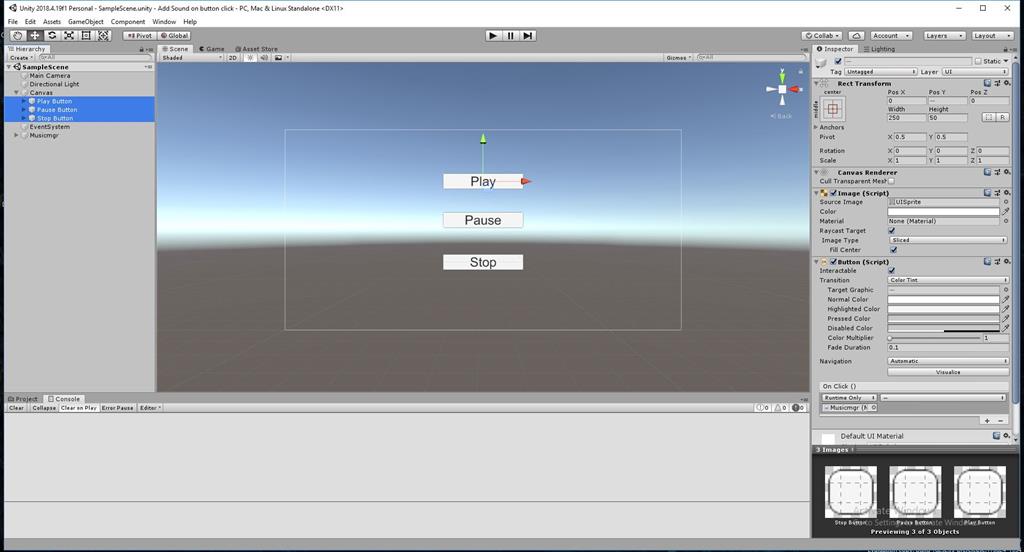This screenshot has height=552, width=1024.
Task: Remove On Click event with minus
Action: [1000, 421]
